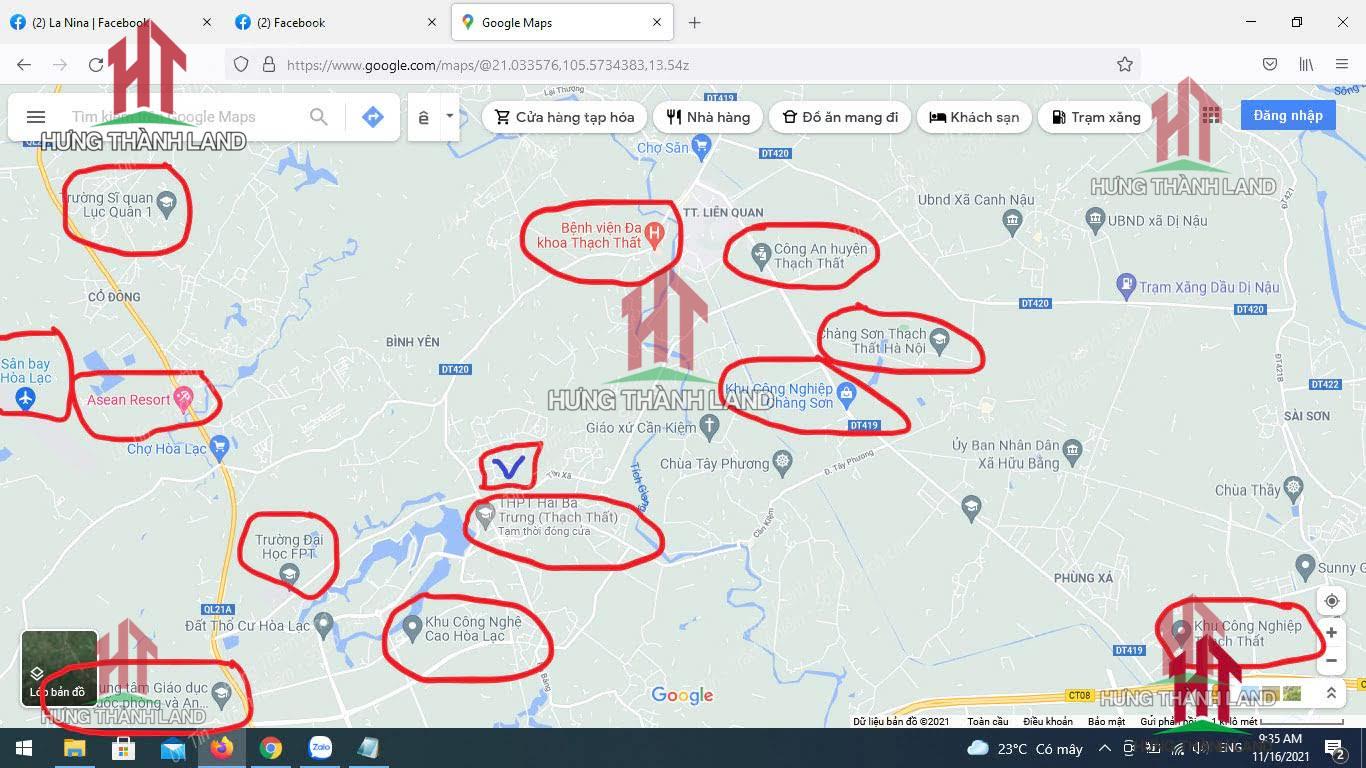Toggle the Vietnamese input tool button
Screen dimensions: 1366x768
click(x=424, y=117)
